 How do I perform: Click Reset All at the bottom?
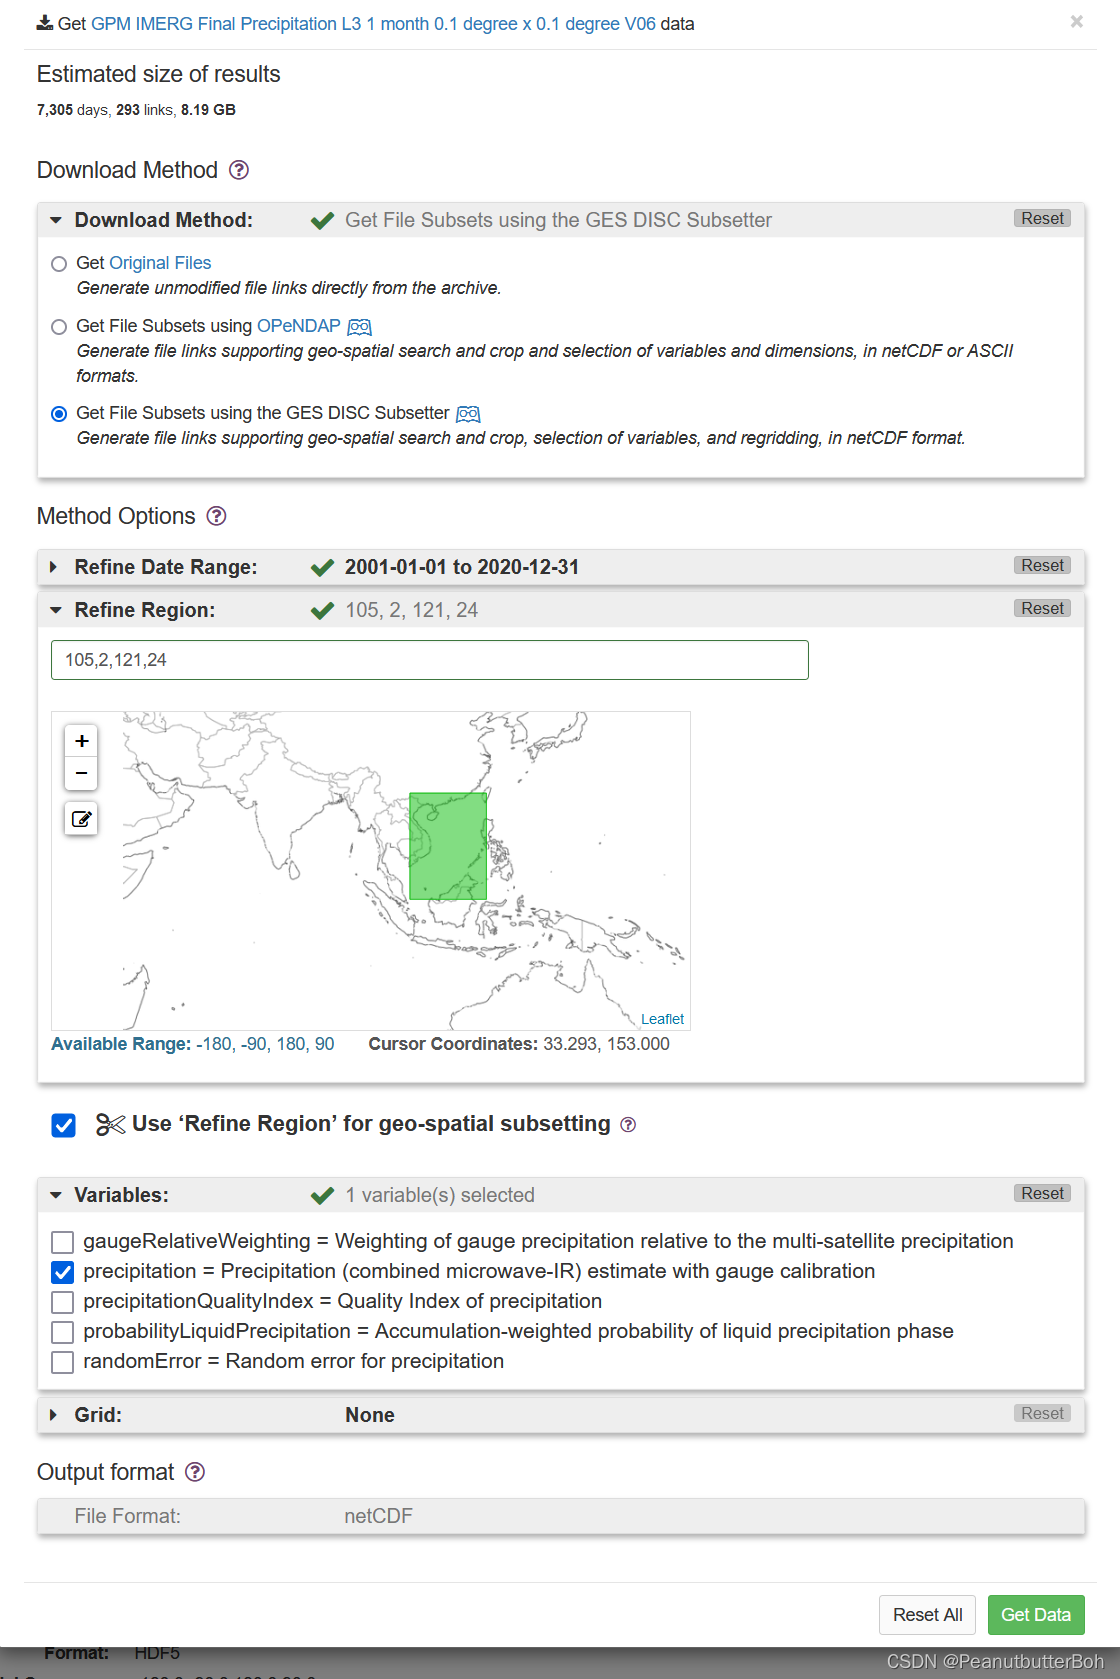pos(927,1615)
